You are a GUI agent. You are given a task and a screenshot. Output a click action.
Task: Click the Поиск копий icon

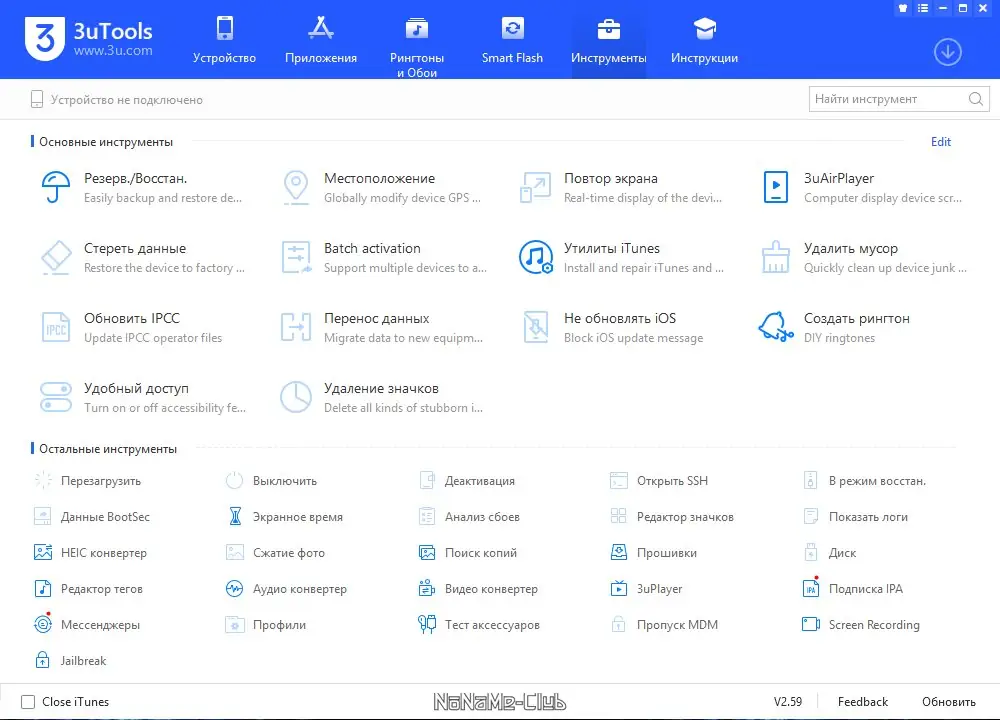coord(427,552)
